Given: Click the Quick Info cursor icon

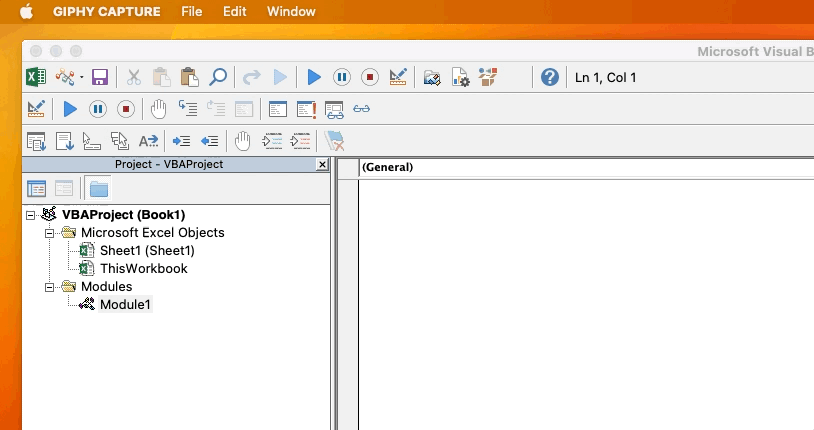Looking at the screenshot, I should click(x=92, y=141).
